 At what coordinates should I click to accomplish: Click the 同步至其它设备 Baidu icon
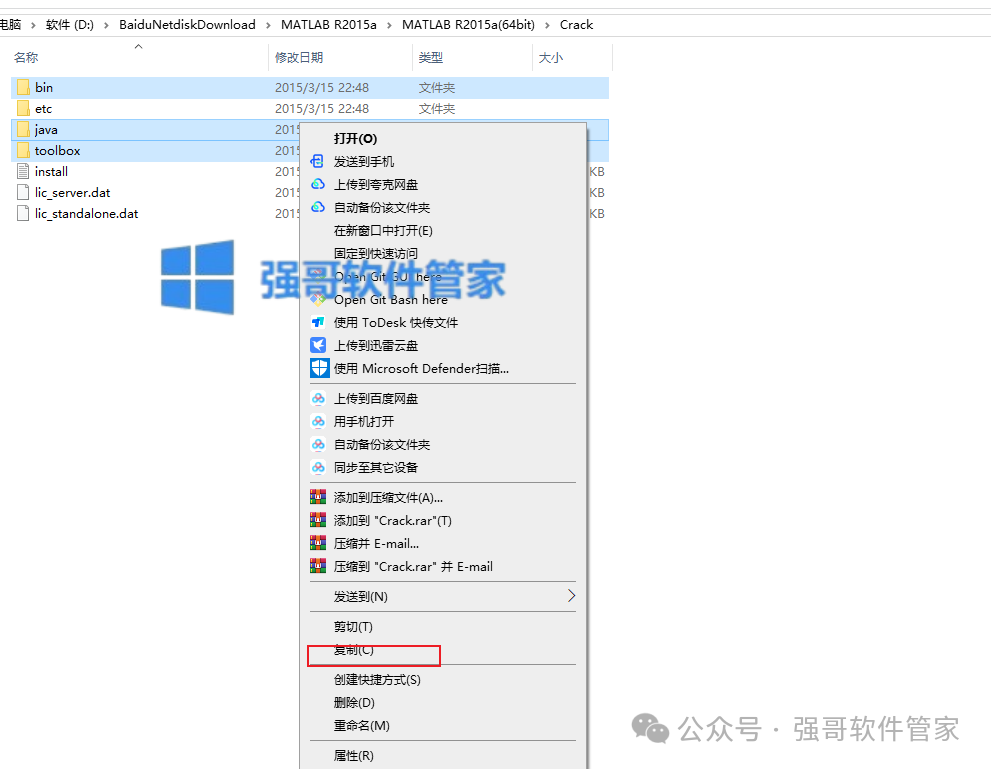[x=318, y=468]
